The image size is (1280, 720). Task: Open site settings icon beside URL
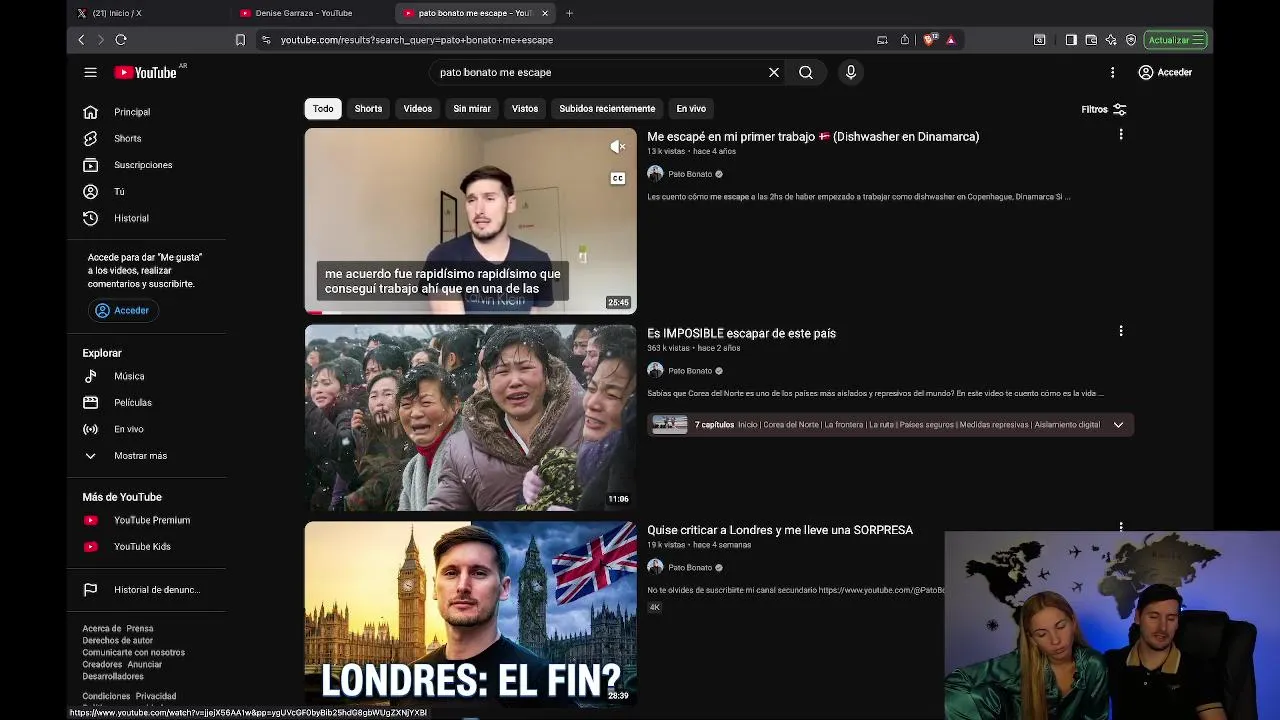click(266, 40)
